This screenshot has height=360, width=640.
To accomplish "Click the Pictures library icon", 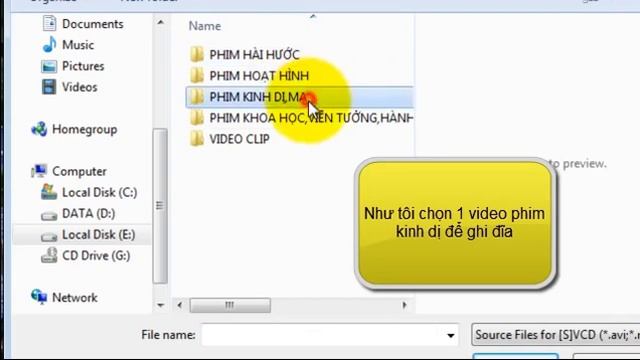I will point(49,66).
